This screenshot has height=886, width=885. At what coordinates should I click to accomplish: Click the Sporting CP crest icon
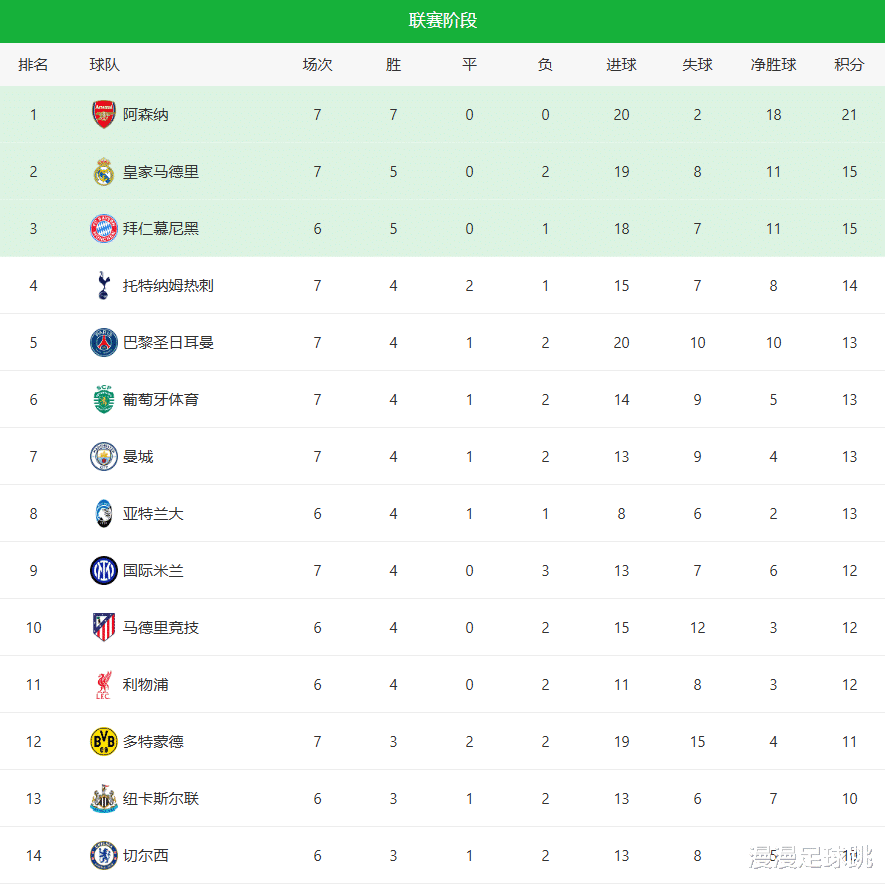[103, 399]
